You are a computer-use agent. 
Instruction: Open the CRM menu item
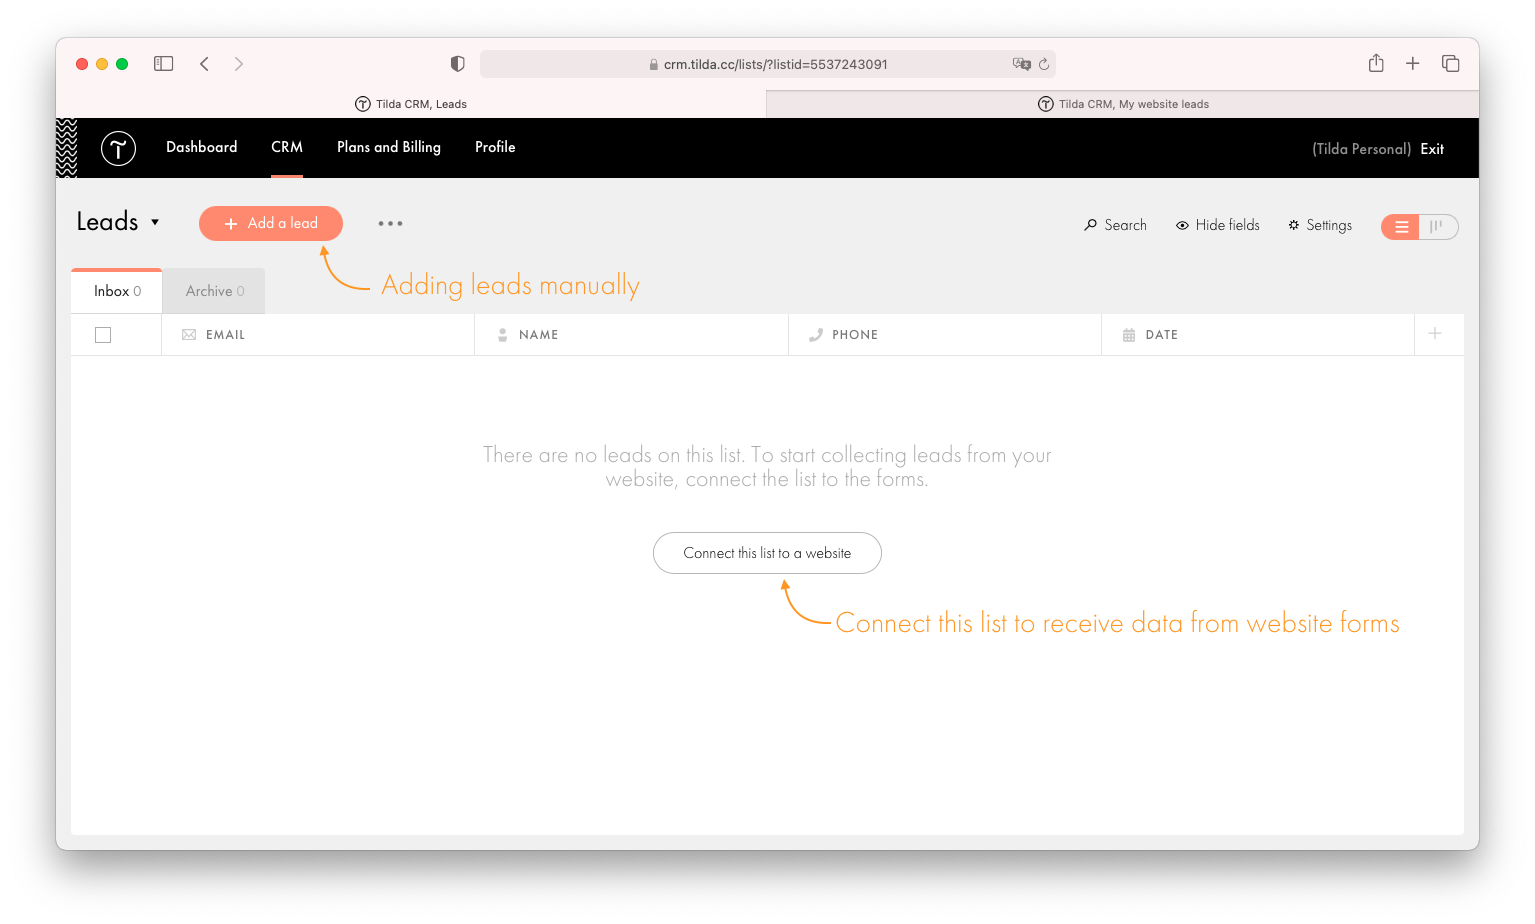pyautogui.click(x=287, y=147)
